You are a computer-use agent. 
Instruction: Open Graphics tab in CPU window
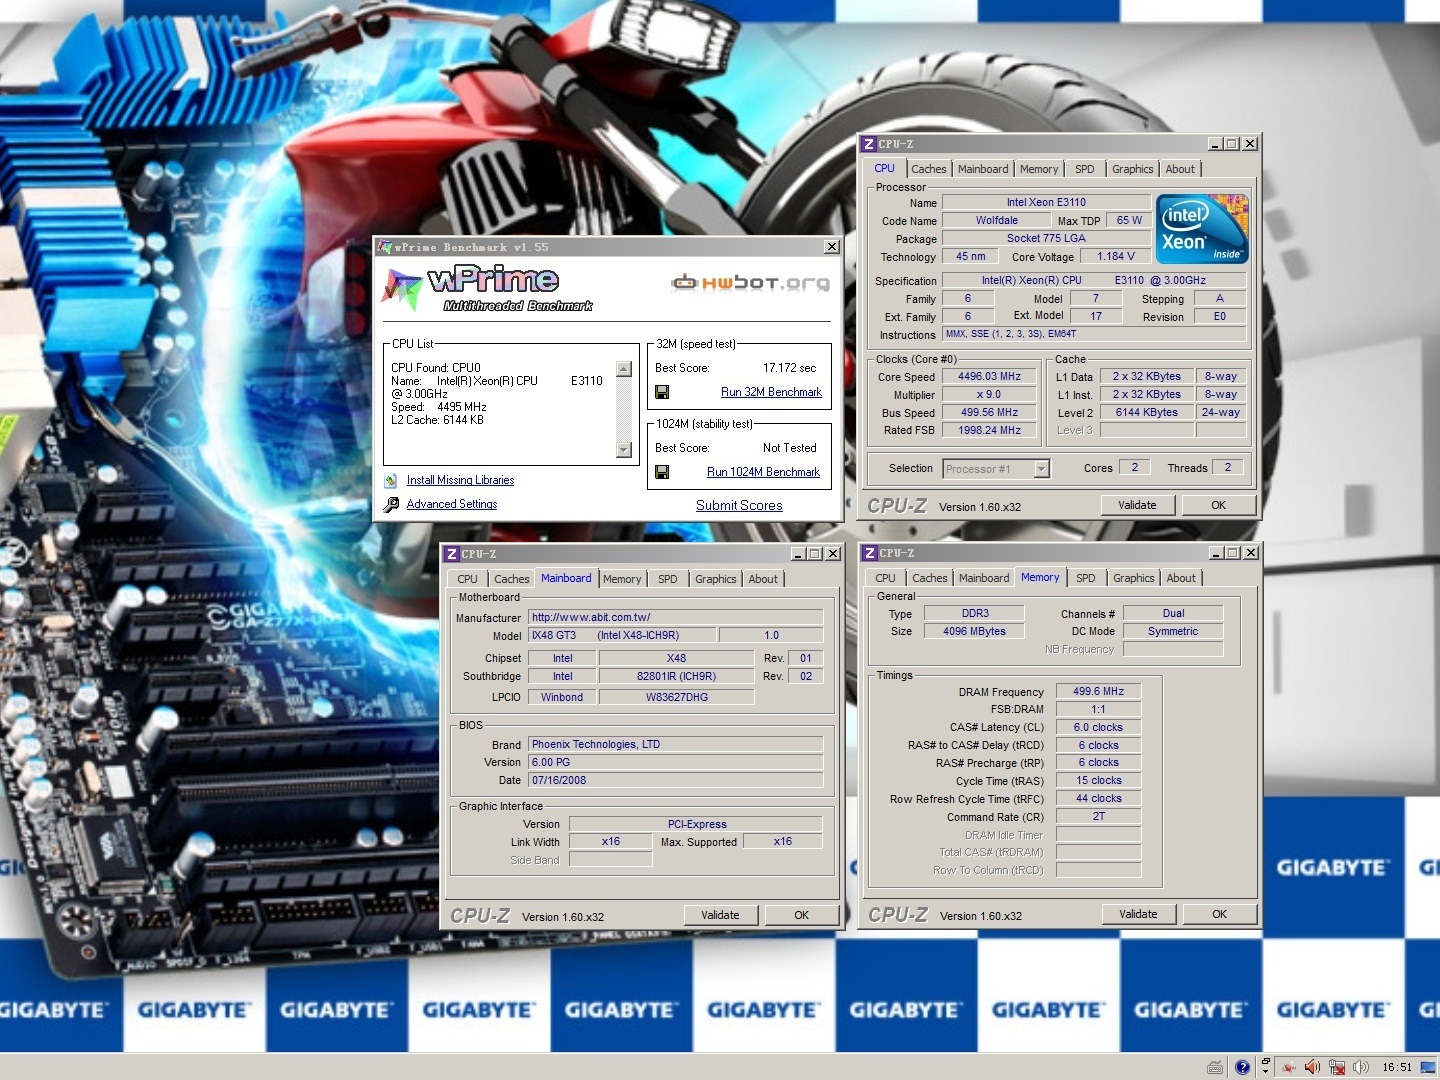1133,169
